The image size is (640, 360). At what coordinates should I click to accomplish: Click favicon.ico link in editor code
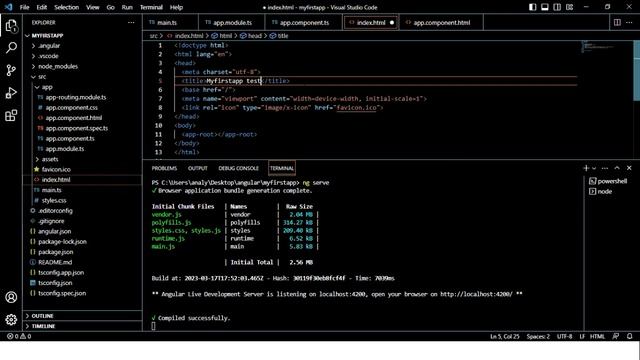click(356, 108)
